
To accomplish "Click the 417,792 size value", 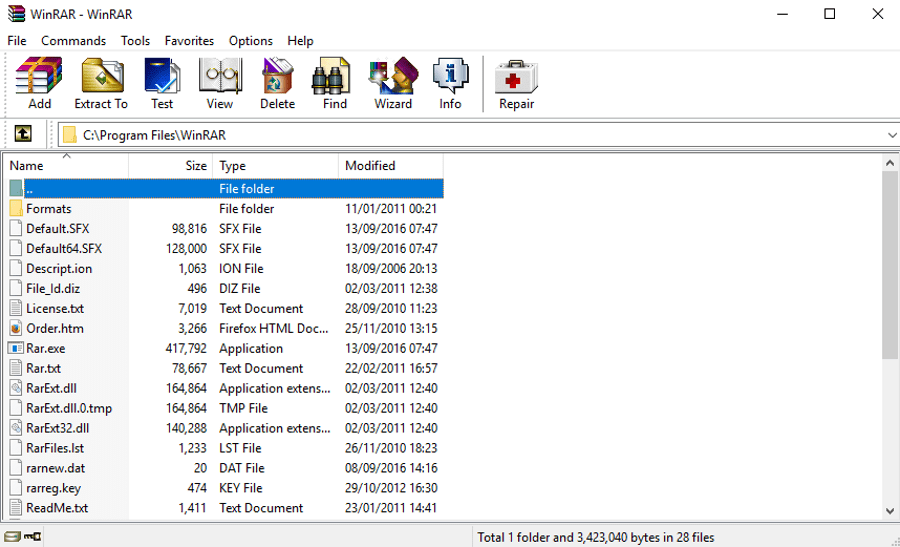I will click(x=186, y=348).
